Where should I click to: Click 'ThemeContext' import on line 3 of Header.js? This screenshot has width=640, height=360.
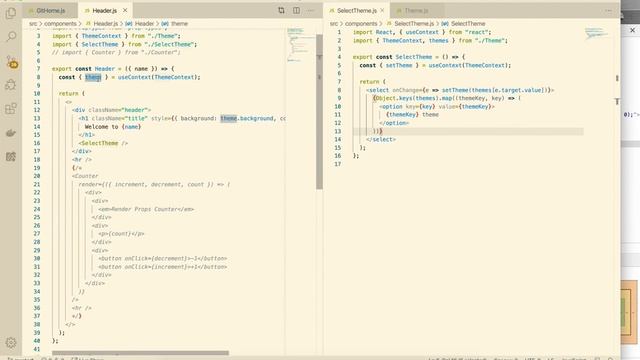101,36
